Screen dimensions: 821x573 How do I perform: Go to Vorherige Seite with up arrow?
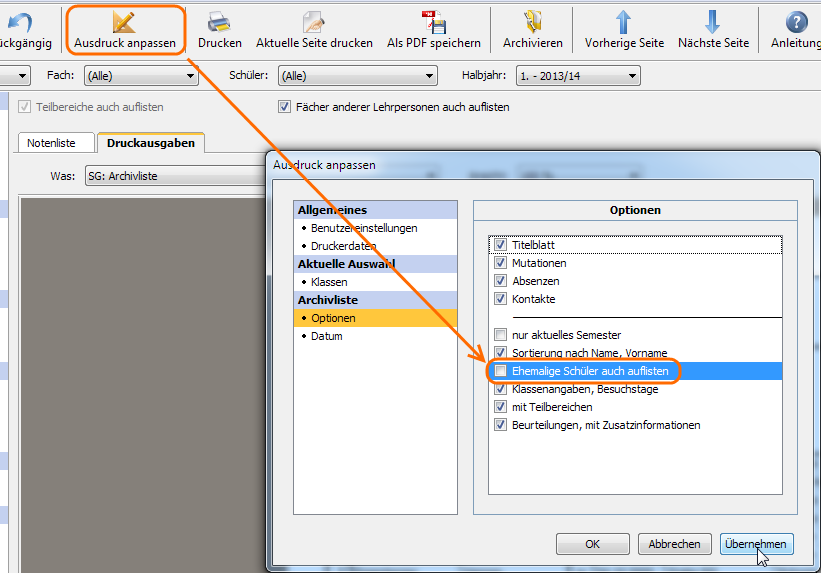click(x=624, y=22)
